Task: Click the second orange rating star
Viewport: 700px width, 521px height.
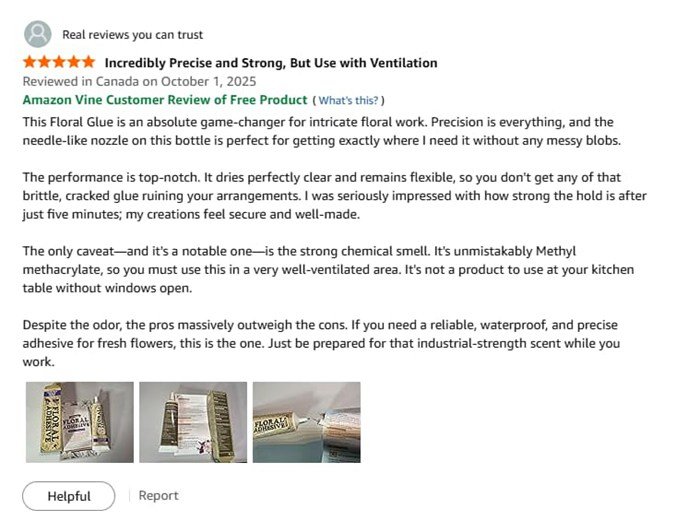Action: (45, 63)
